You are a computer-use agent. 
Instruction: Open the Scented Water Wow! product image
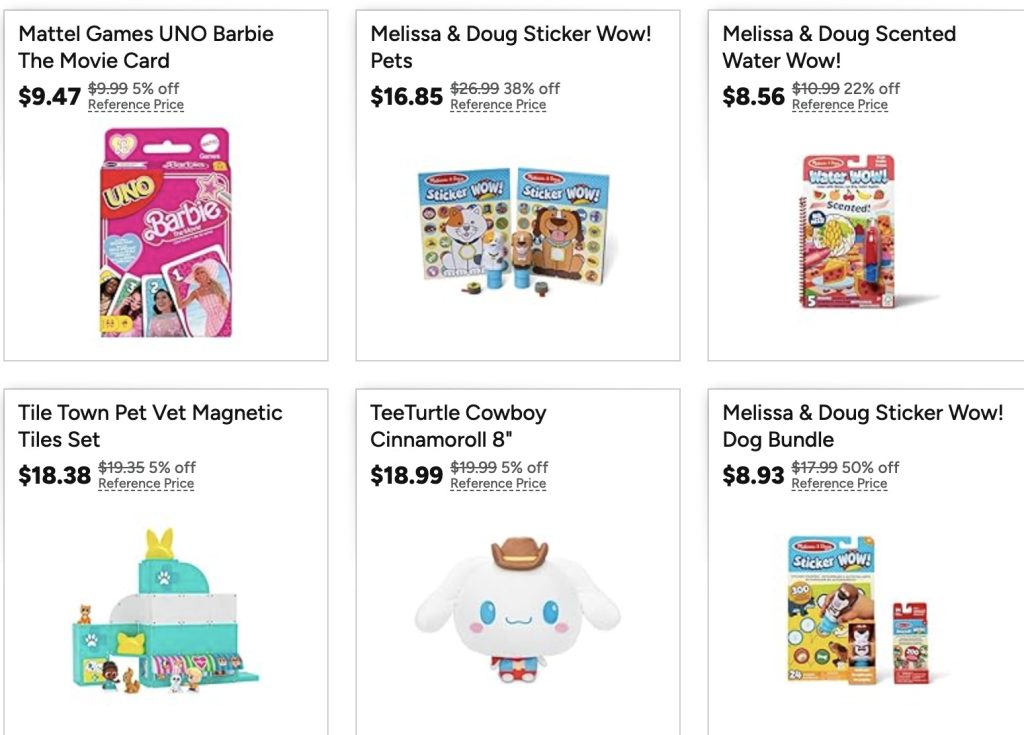coord(849,232)
